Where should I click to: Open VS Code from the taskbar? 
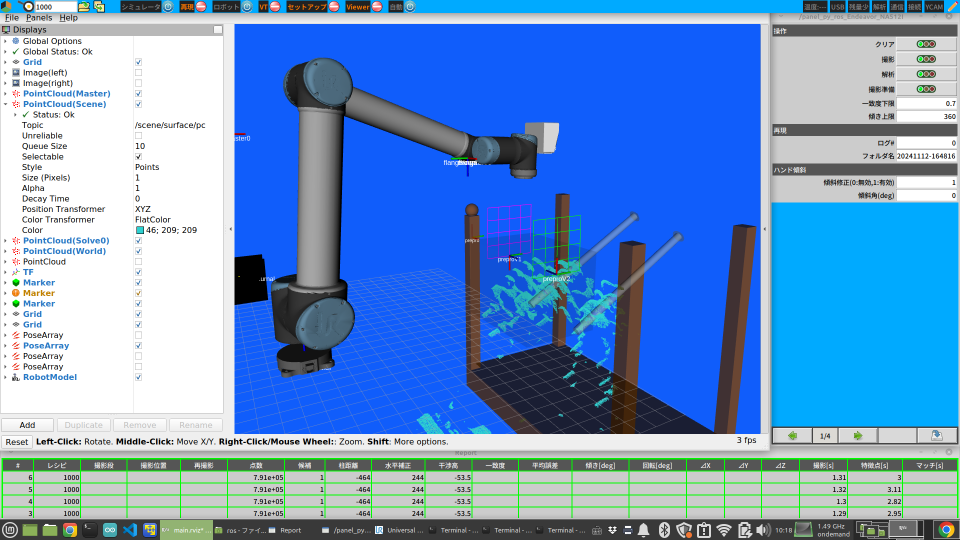click(x=130, y=530)
